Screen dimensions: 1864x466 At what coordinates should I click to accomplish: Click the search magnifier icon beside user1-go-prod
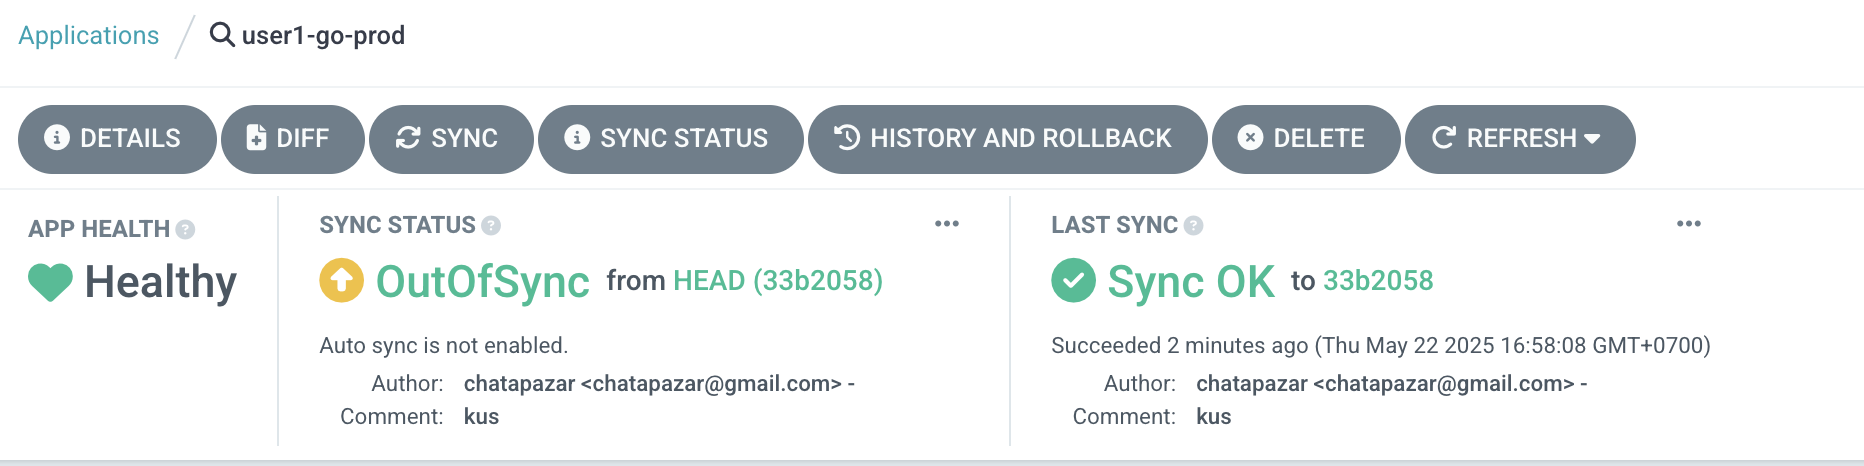tap(222, 35)
